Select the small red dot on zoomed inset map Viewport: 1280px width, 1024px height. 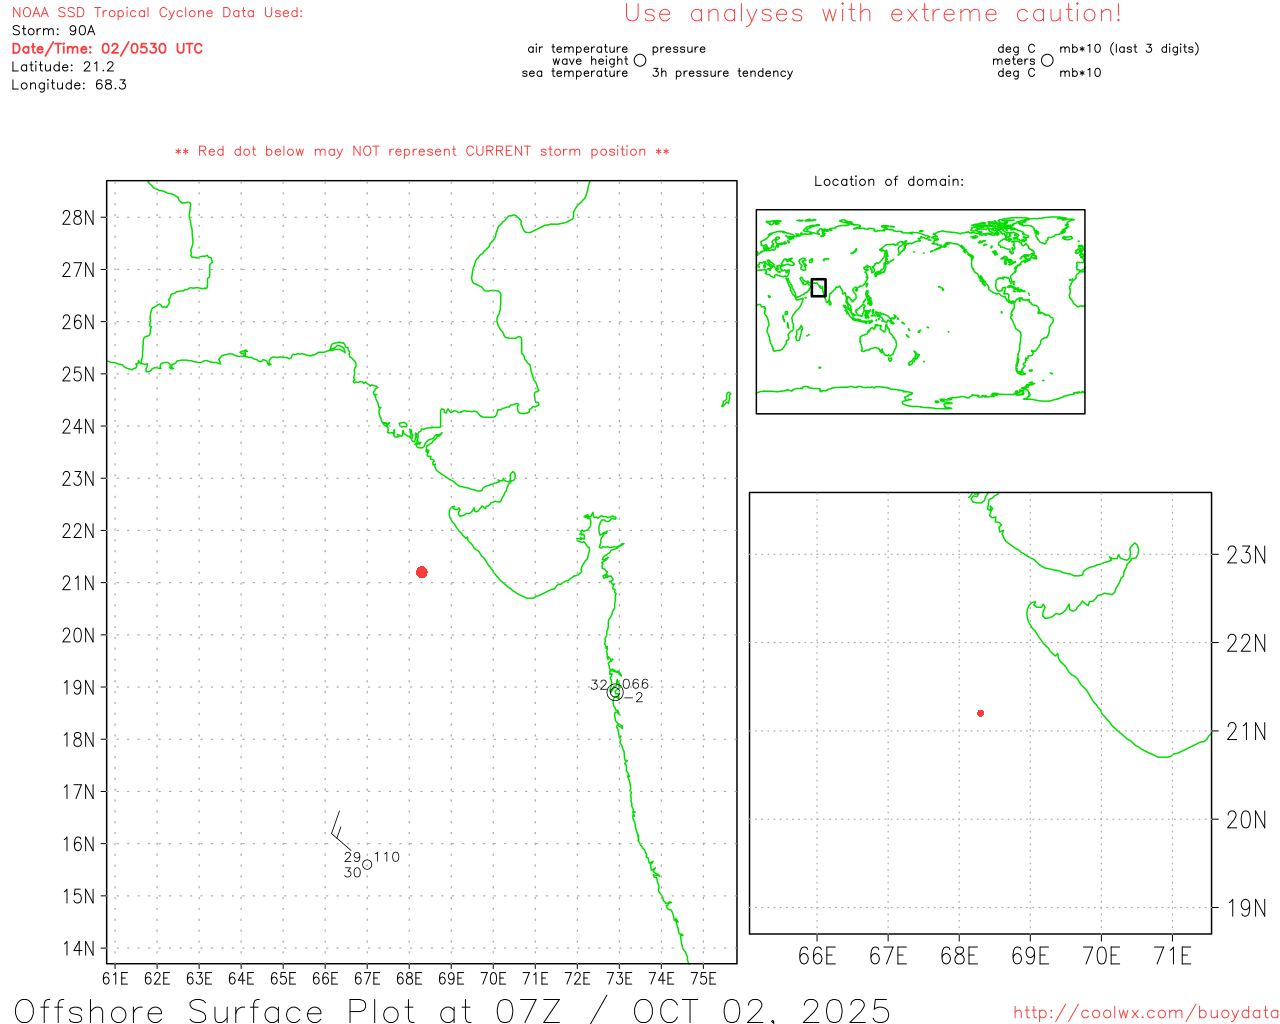pyautogui.click(x=981, y=713)
